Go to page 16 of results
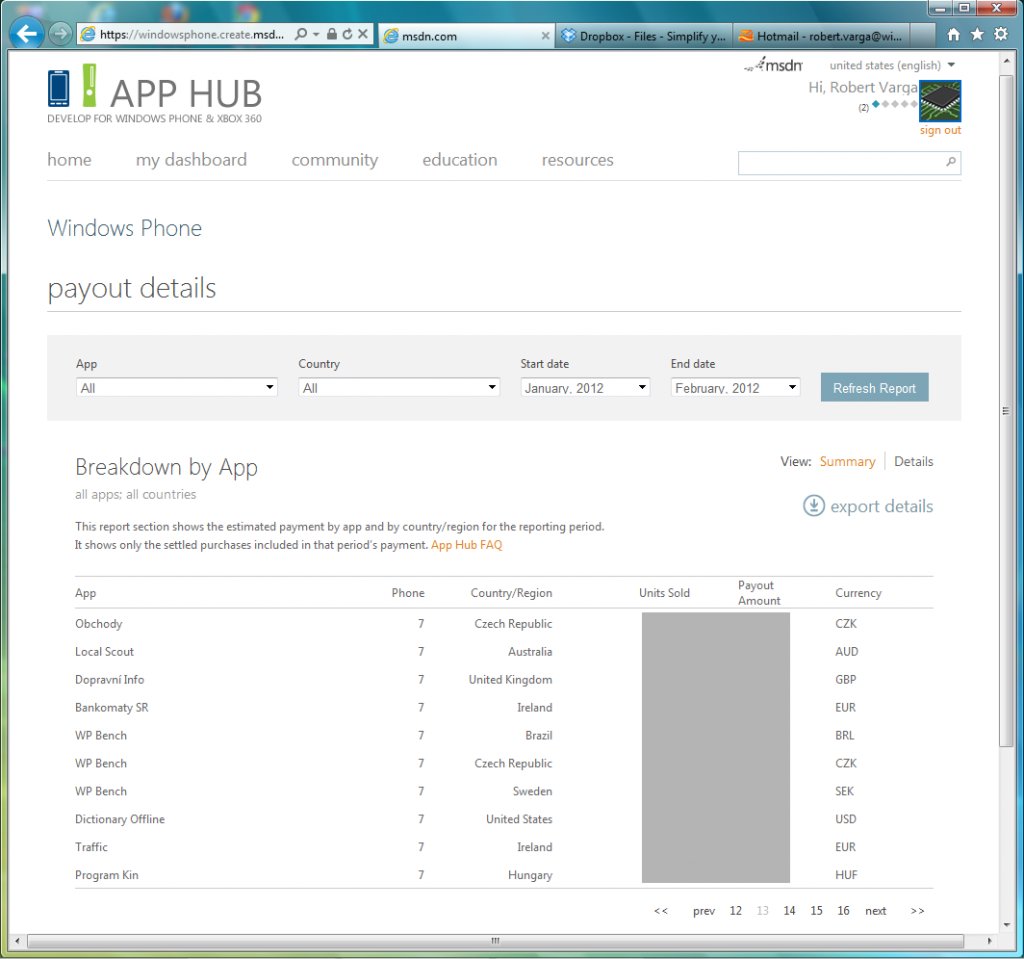The width and height of the screenshot is (1024, 959). click(843, 911)
